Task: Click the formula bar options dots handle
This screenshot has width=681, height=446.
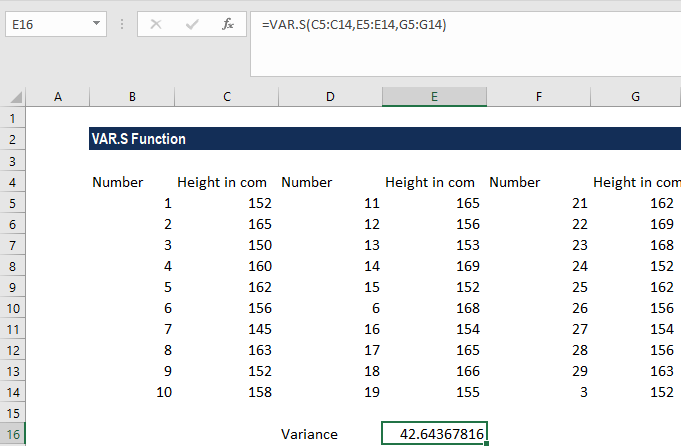Action: pos(122,24)
